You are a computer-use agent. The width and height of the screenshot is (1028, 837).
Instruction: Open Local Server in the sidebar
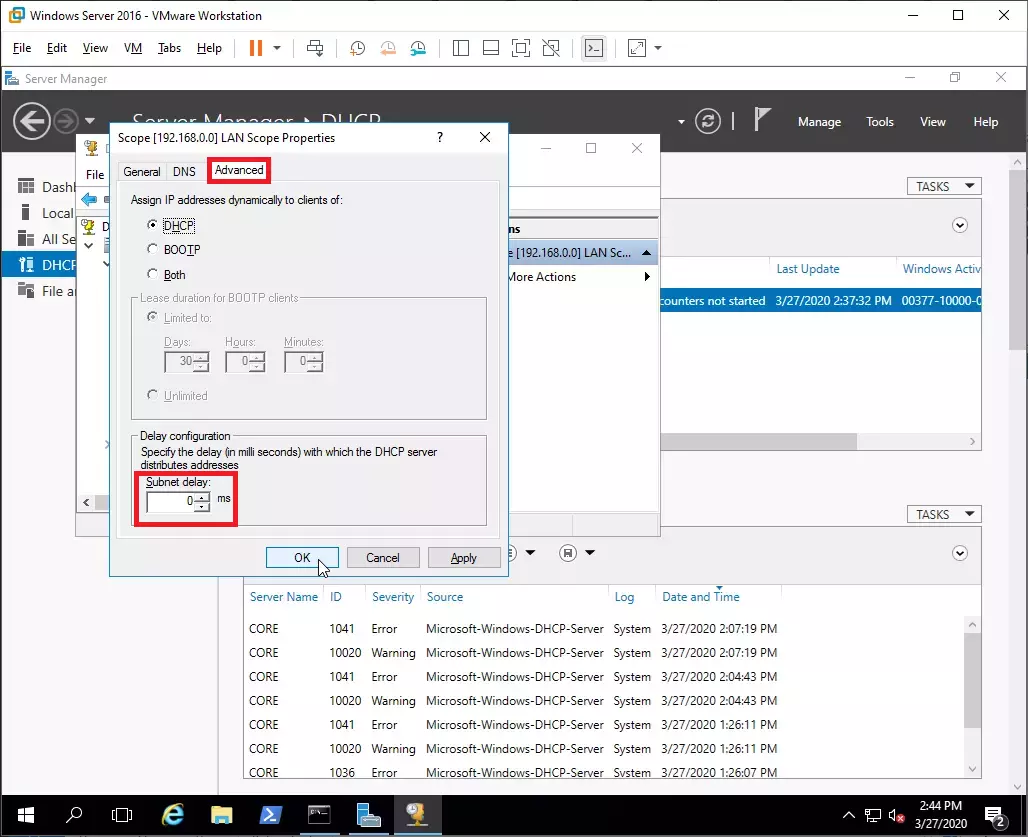click(x=46, y=213)
